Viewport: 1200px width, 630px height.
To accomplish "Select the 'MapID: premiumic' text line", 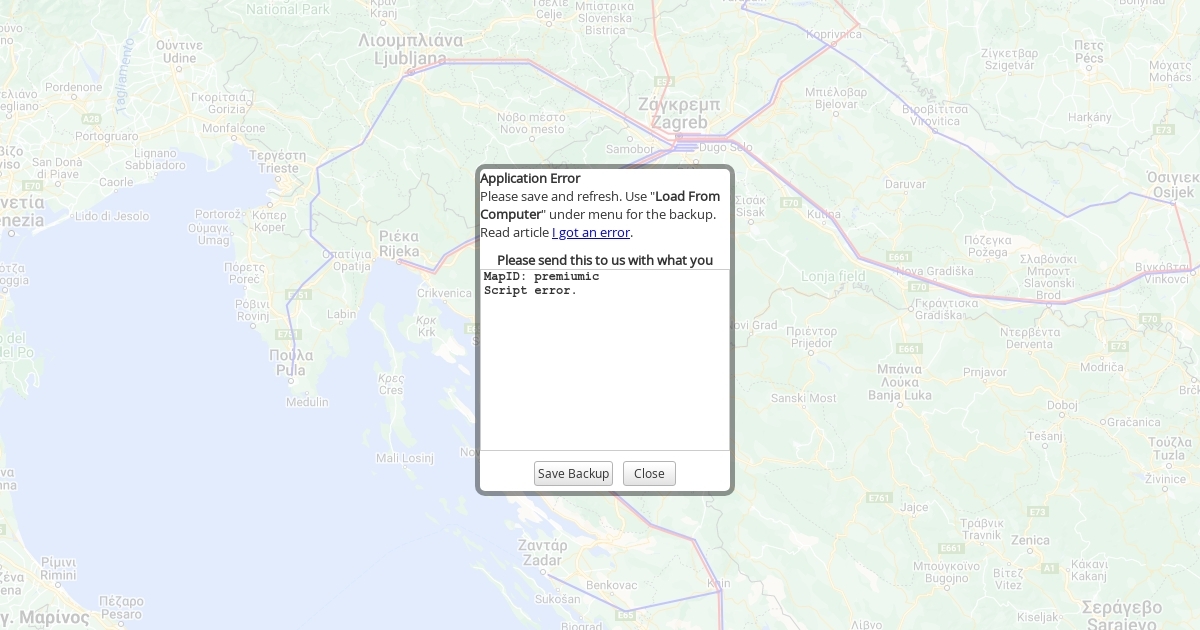I will (541, 276).
